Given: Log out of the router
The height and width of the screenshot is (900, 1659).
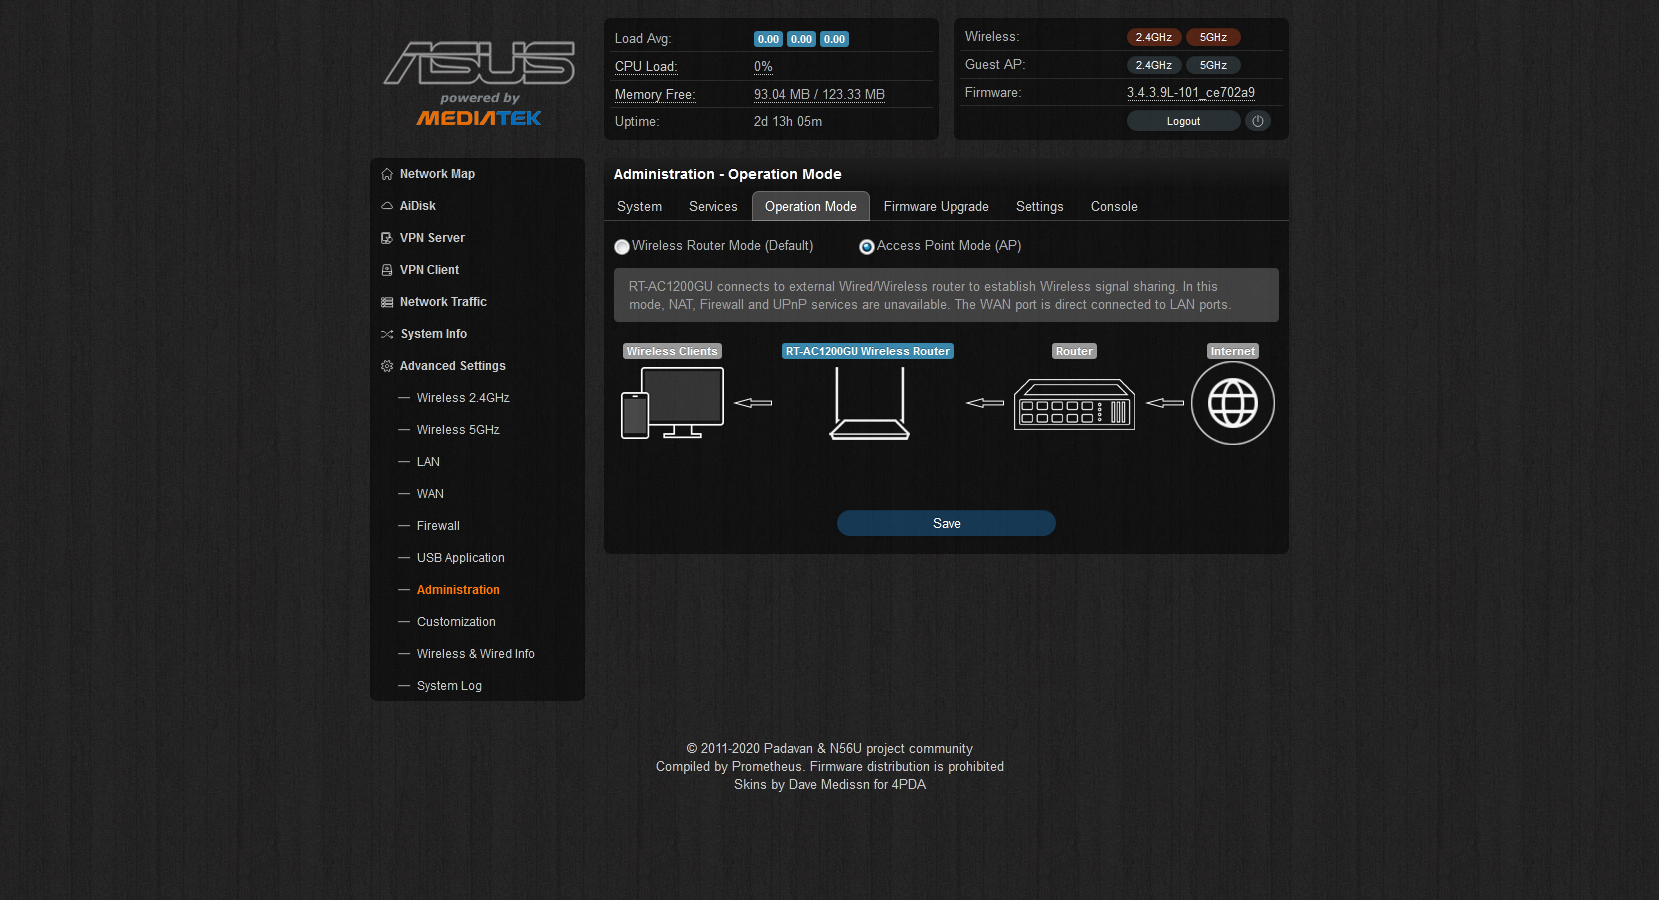Looking at the screenshot, I should 1183,121.
